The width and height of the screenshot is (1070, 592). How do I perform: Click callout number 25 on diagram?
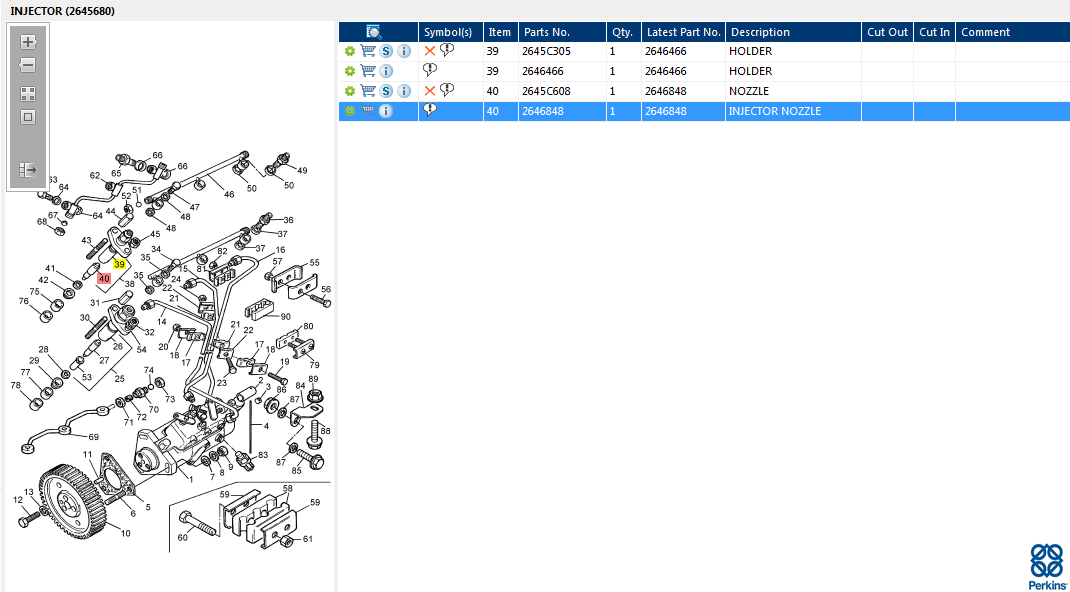[x=119, y=377]
